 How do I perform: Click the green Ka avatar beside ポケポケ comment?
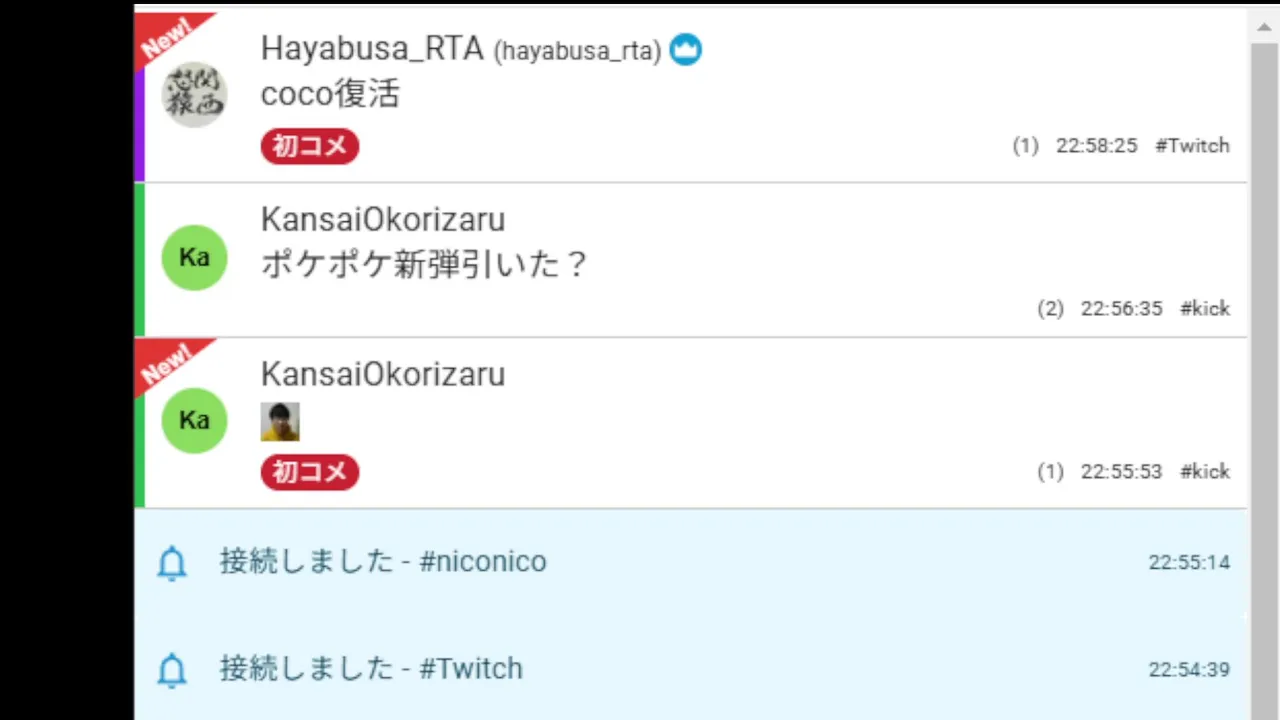click(x=195, y=257)
